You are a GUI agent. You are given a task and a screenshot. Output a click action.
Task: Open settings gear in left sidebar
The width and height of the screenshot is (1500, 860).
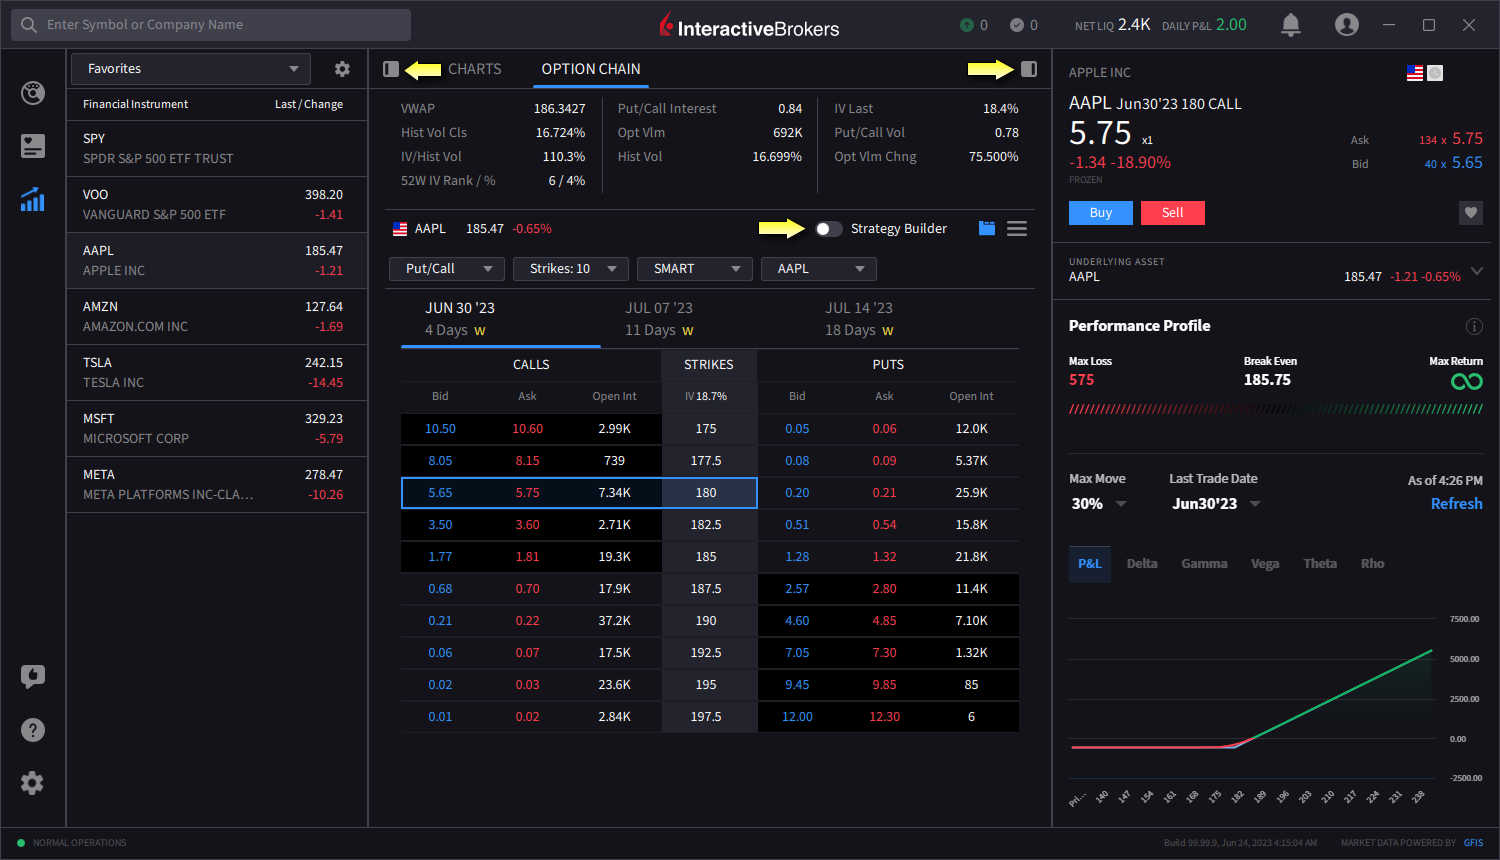[x=33, y=783]
